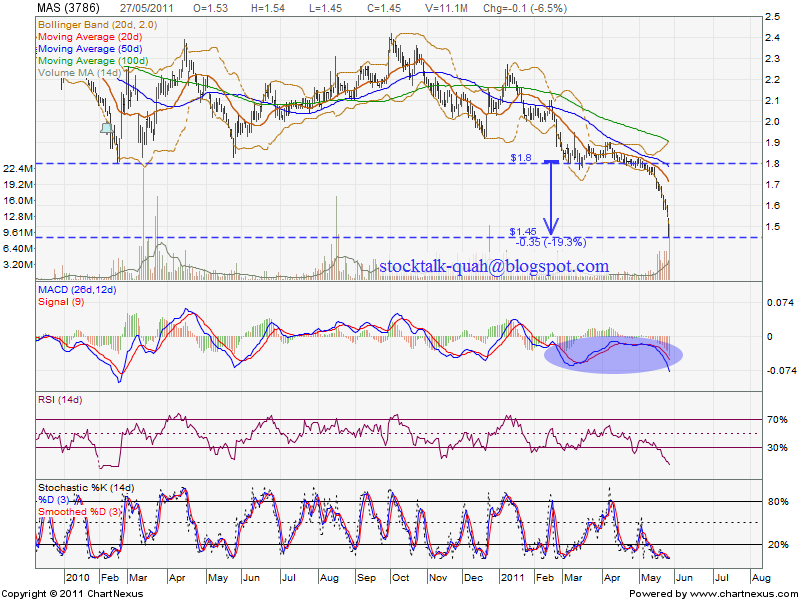Select the Bollinger Band (20d, 2.0) legend
This screenshot has height=600, width=800.
click(97, 24)
